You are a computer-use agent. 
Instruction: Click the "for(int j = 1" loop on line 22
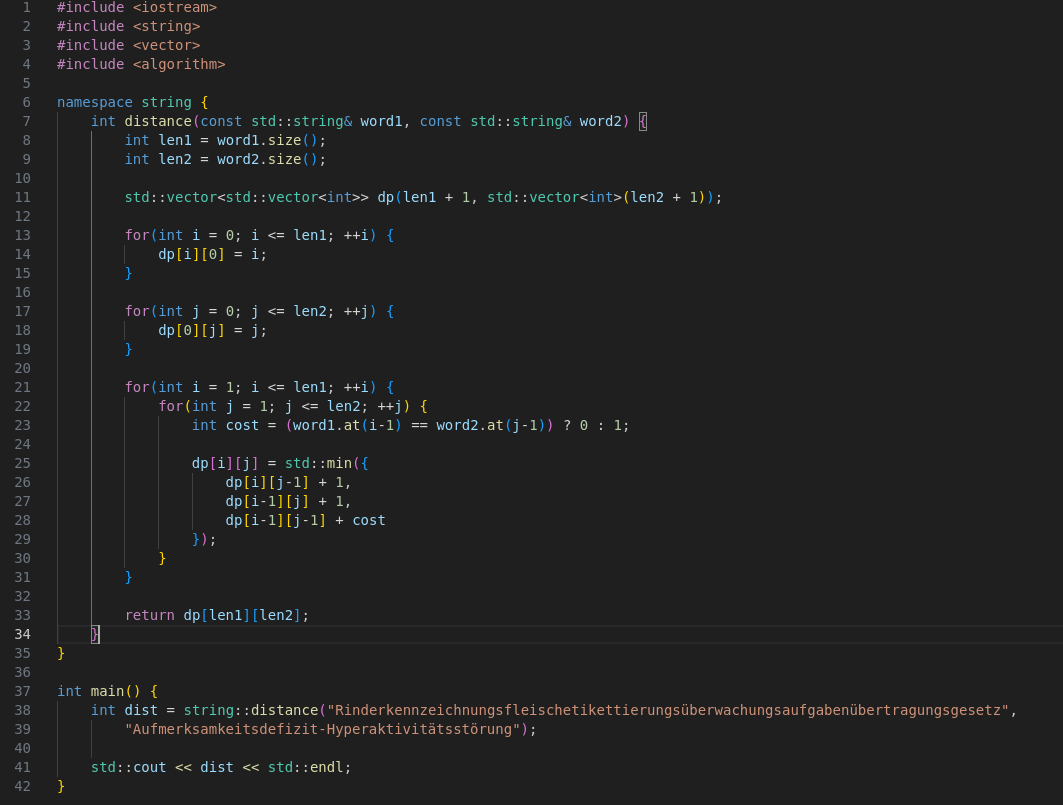[x=213, y=406]
